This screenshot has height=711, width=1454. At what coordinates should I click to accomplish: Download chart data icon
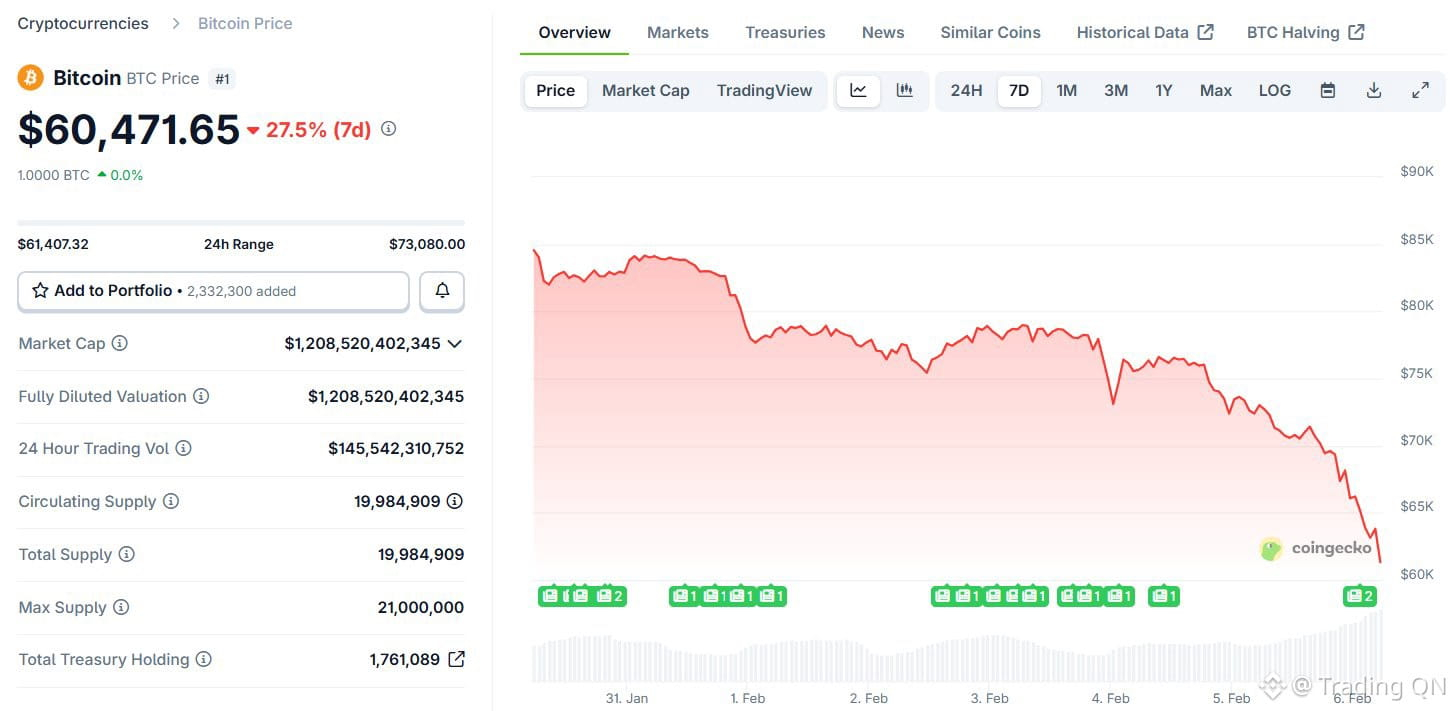coord(1374,90)
